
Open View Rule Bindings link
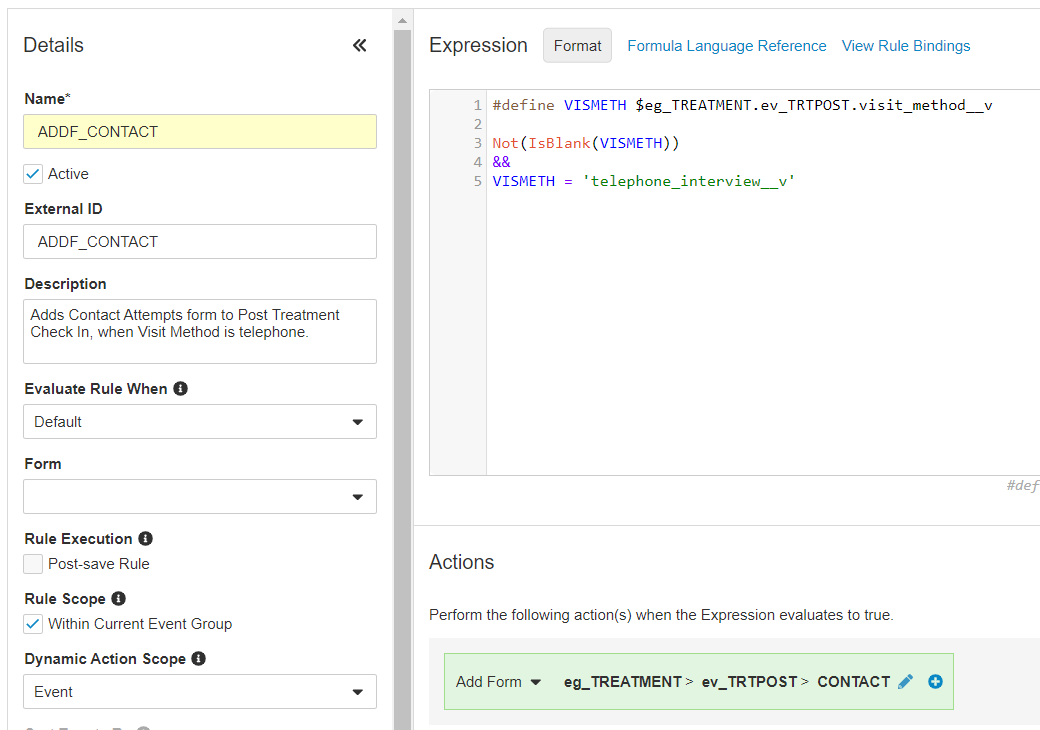point(905,46)
